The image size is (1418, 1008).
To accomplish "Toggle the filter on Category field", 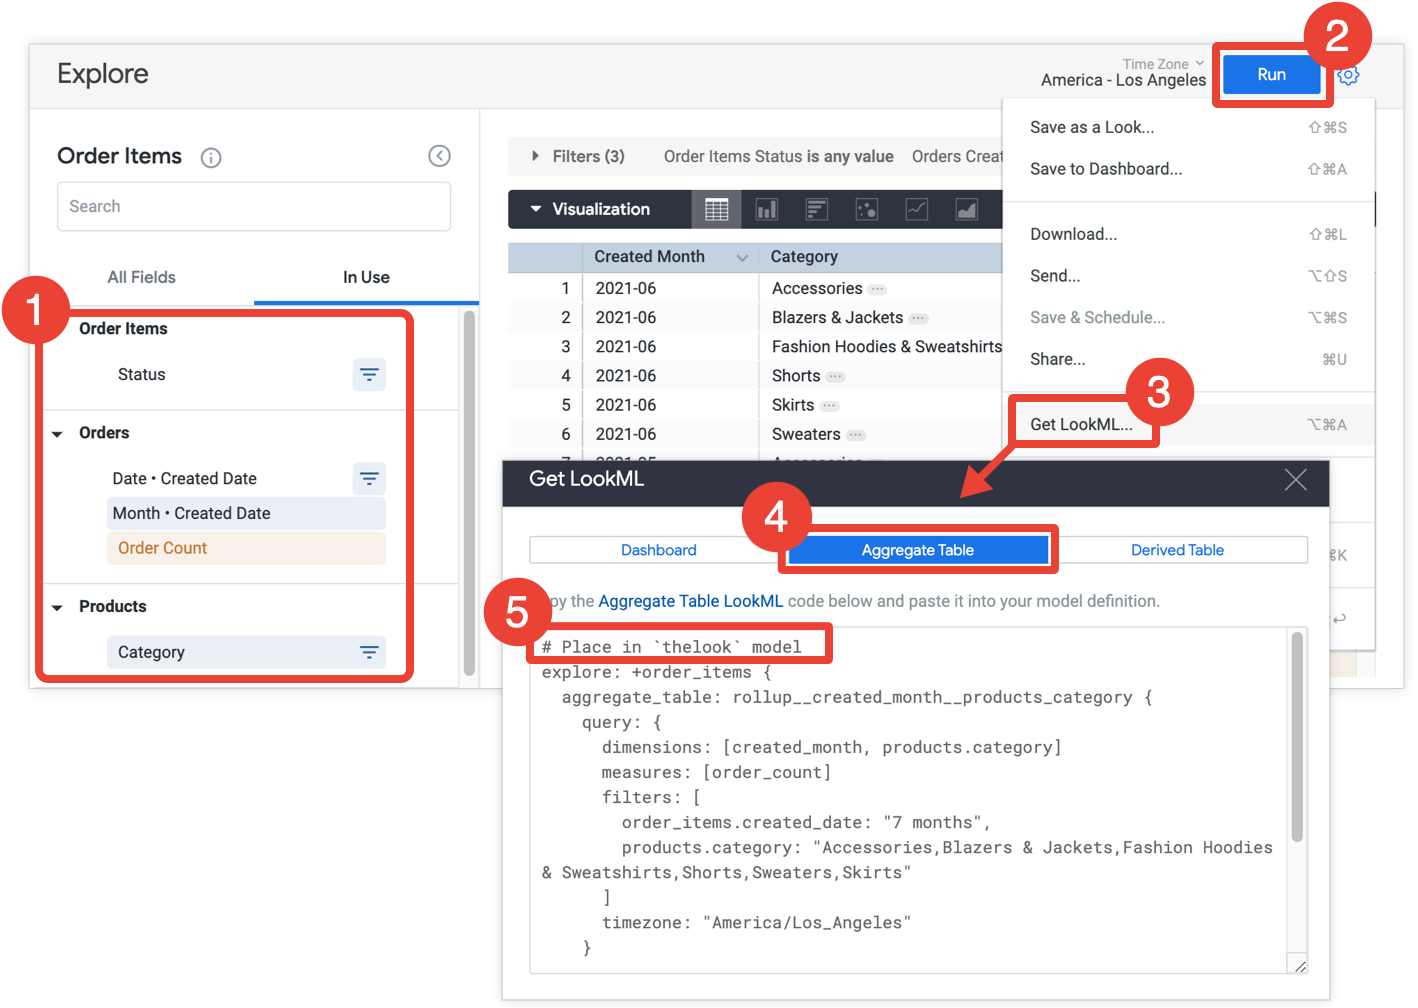I will pyautogui.click(x=369, y=653).
